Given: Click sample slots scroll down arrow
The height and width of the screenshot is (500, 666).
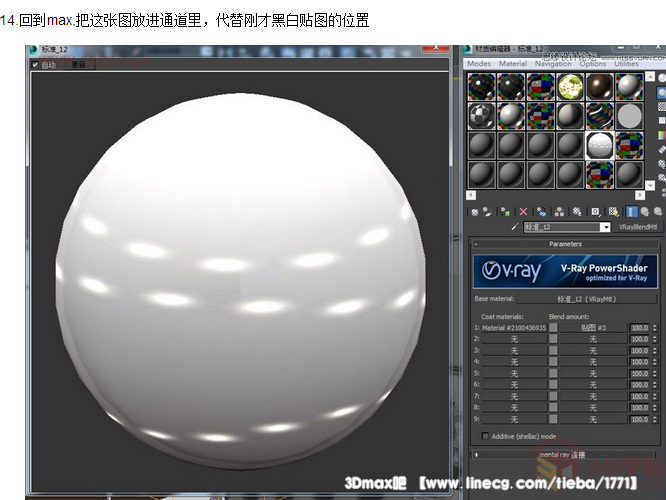Looking at the screenshot, I should pos(650,185).
